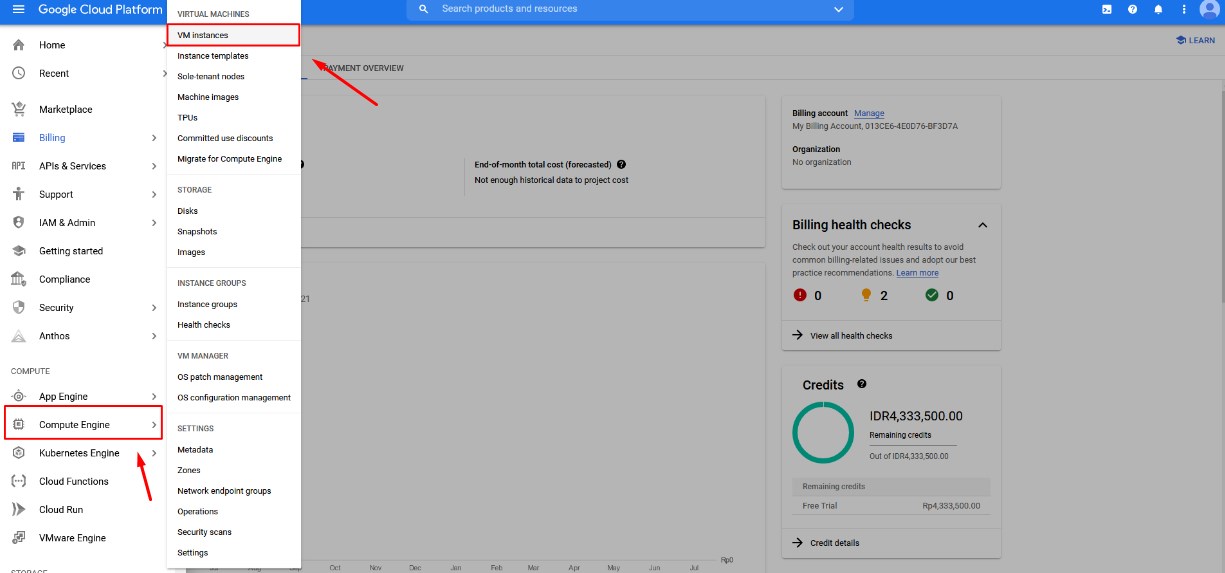The width and height of the screenshot is (1225, 573).
Task: Open Network endpoint groups
Action: point(233,491)
